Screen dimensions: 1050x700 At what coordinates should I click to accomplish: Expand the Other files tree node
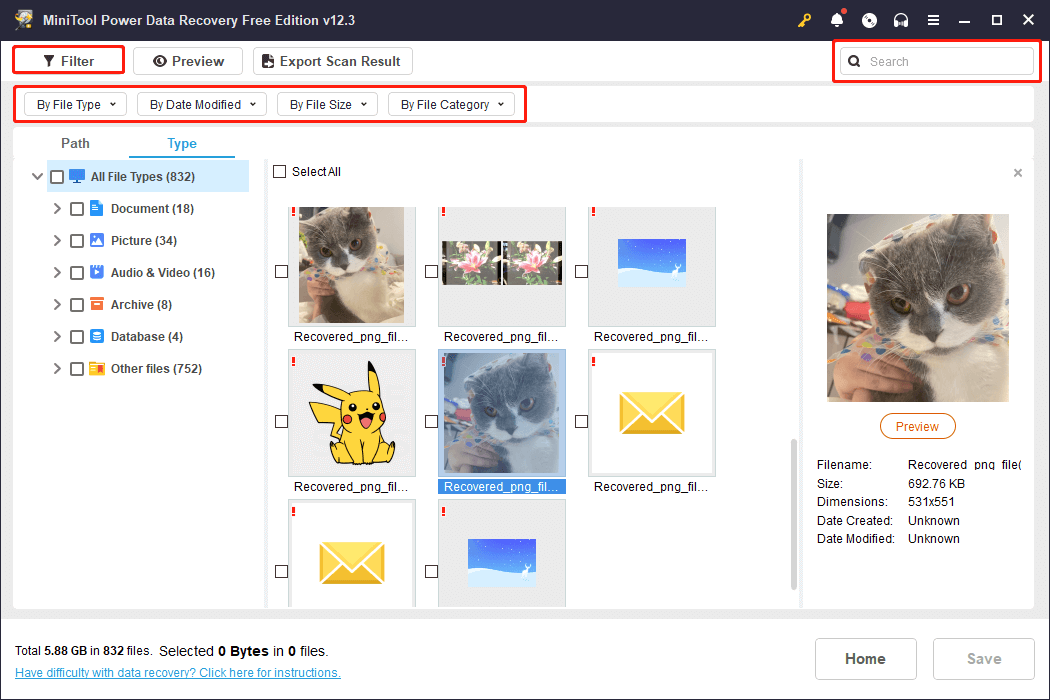tap(57, 368)
